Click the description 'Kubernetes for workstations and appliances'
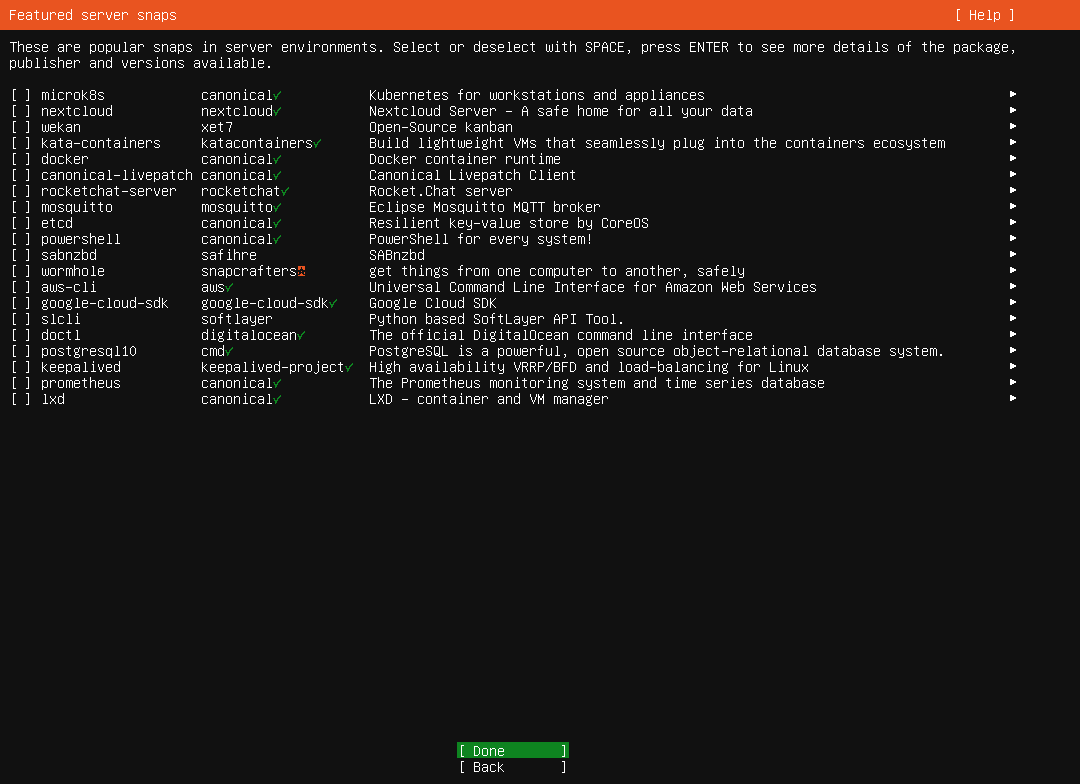 [x=537, y=95]
